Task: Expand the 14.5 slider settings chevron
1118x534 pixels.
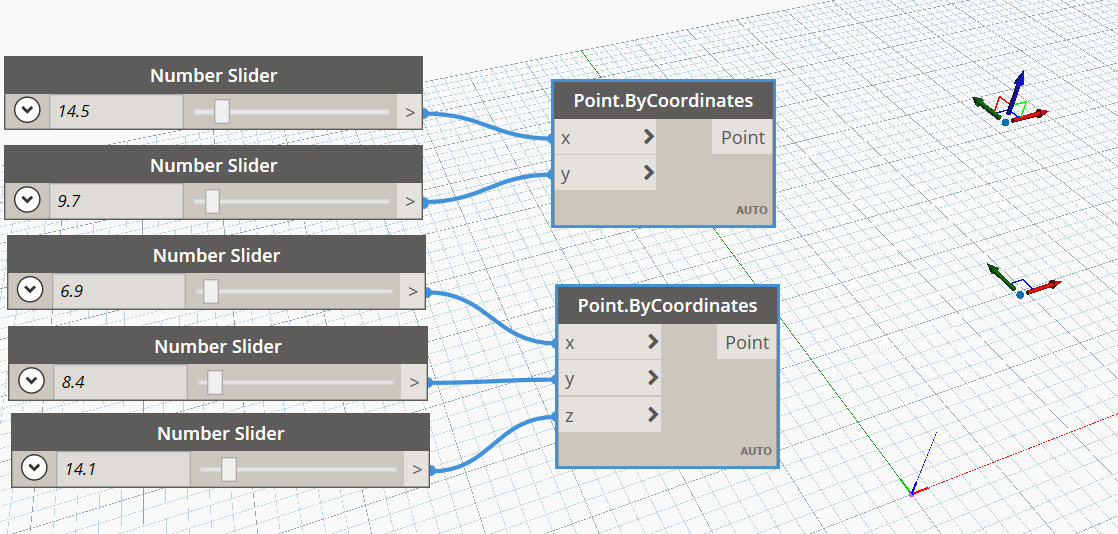Action: [x=28, y=111]
